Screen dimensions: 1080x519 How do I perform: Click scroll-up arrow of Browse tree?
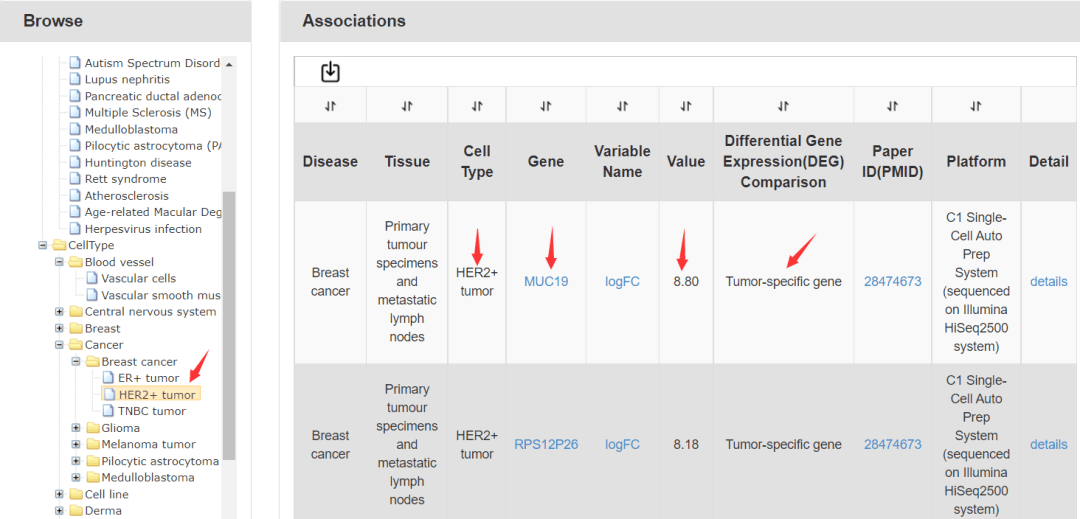[x=229, y=63]
